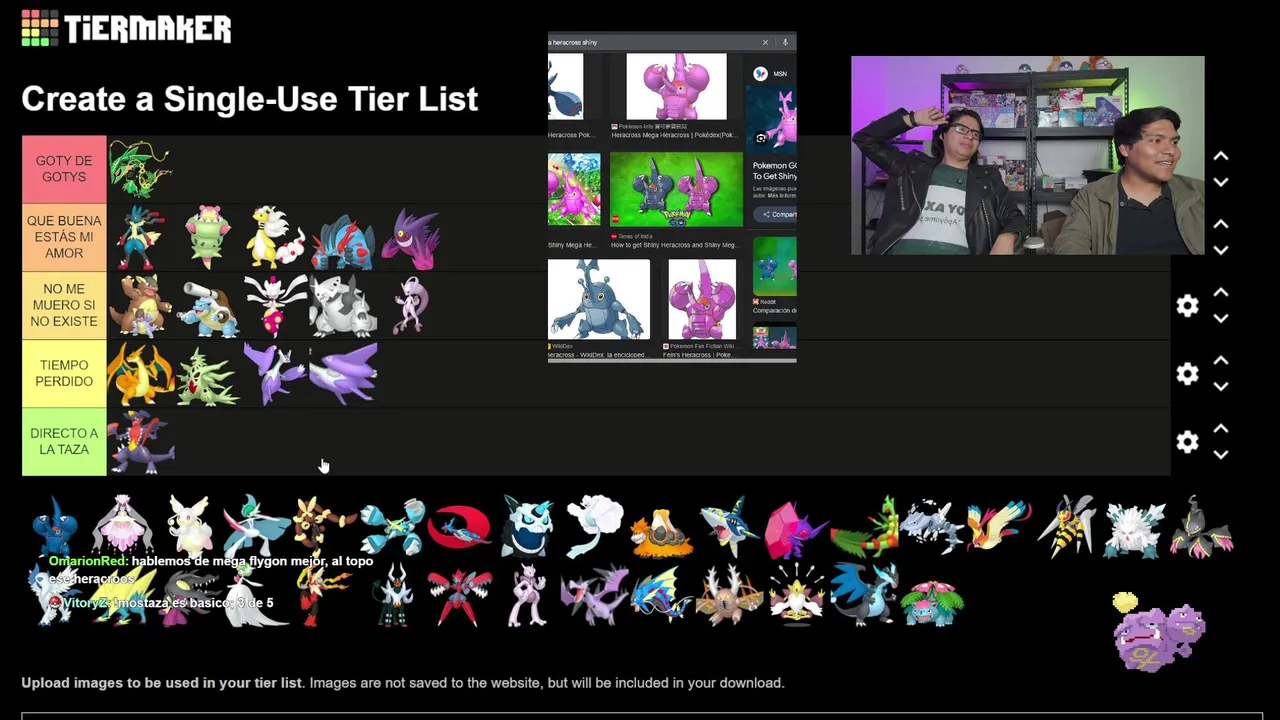Pick Mega Camerupt from the unranked pool

point(661,533)
